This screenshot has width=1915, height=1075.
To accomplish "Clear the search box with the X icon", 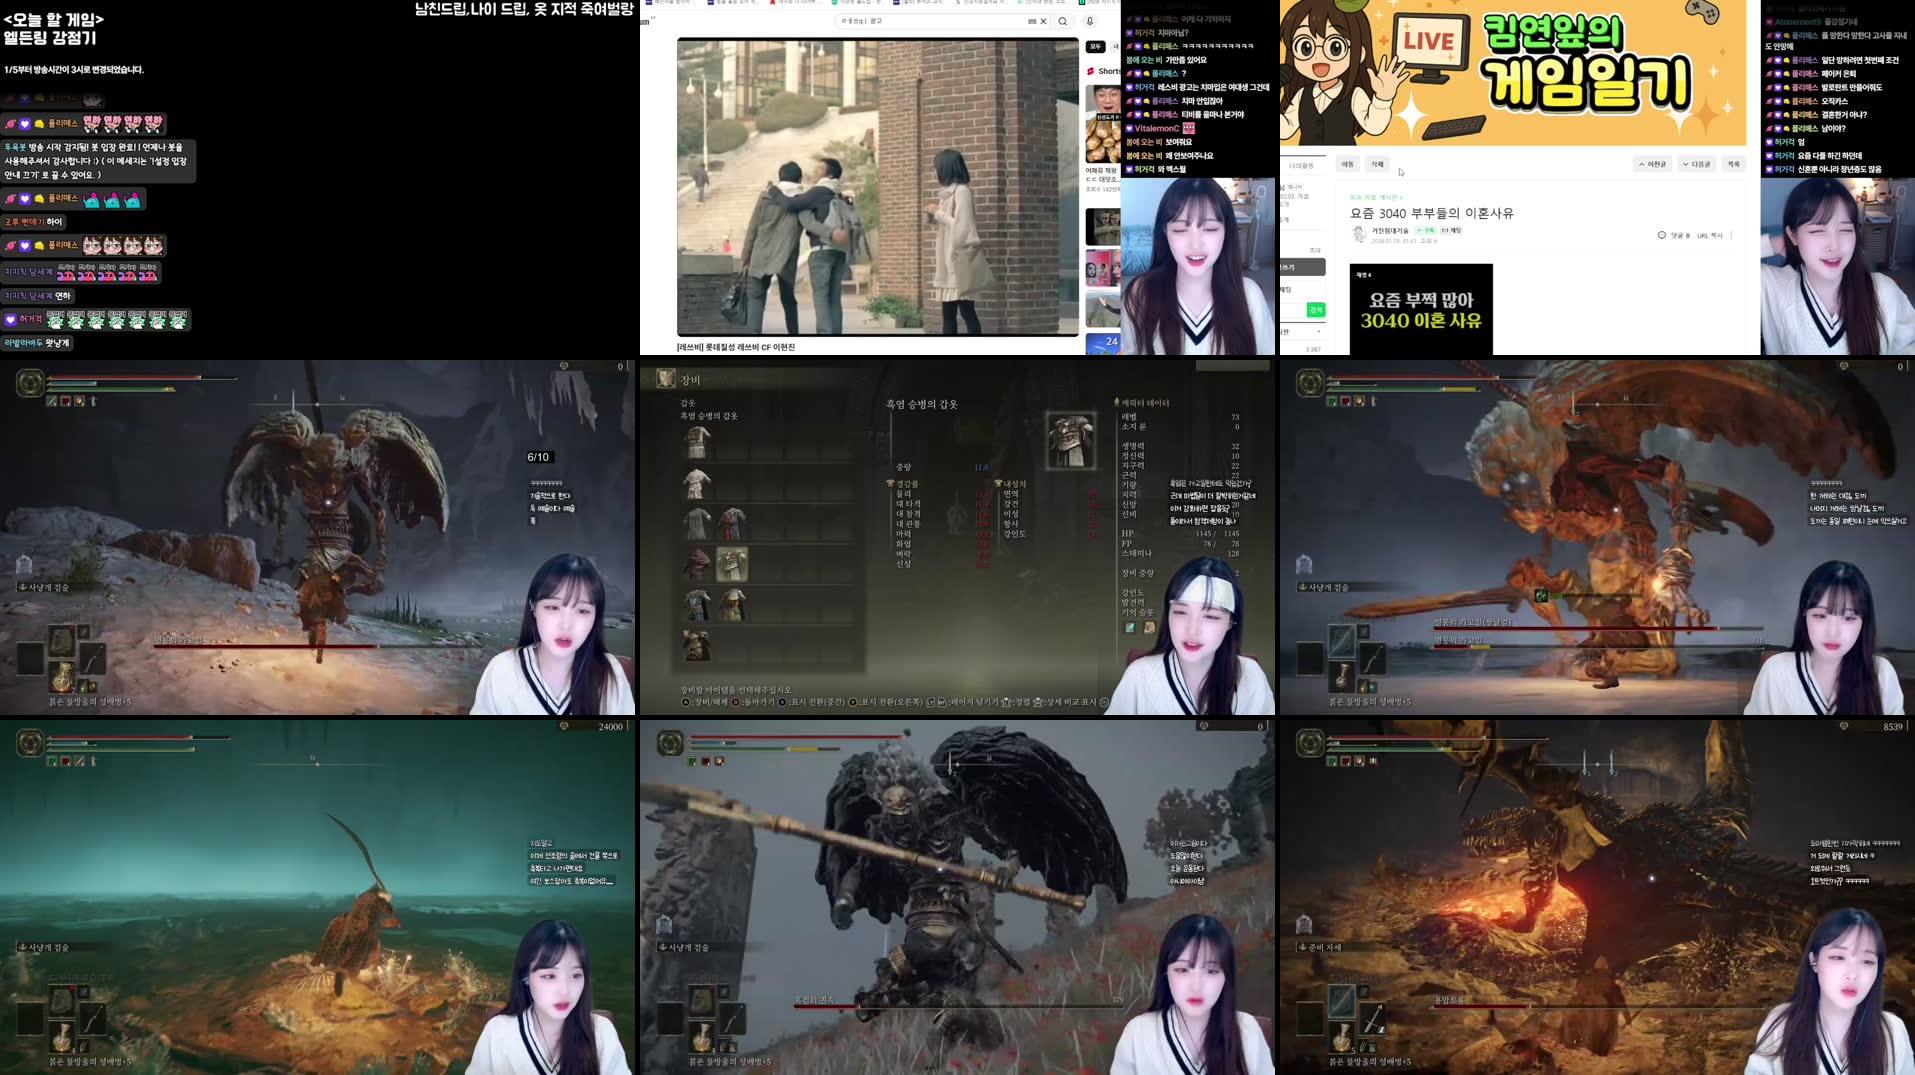I will point(1043,21).
